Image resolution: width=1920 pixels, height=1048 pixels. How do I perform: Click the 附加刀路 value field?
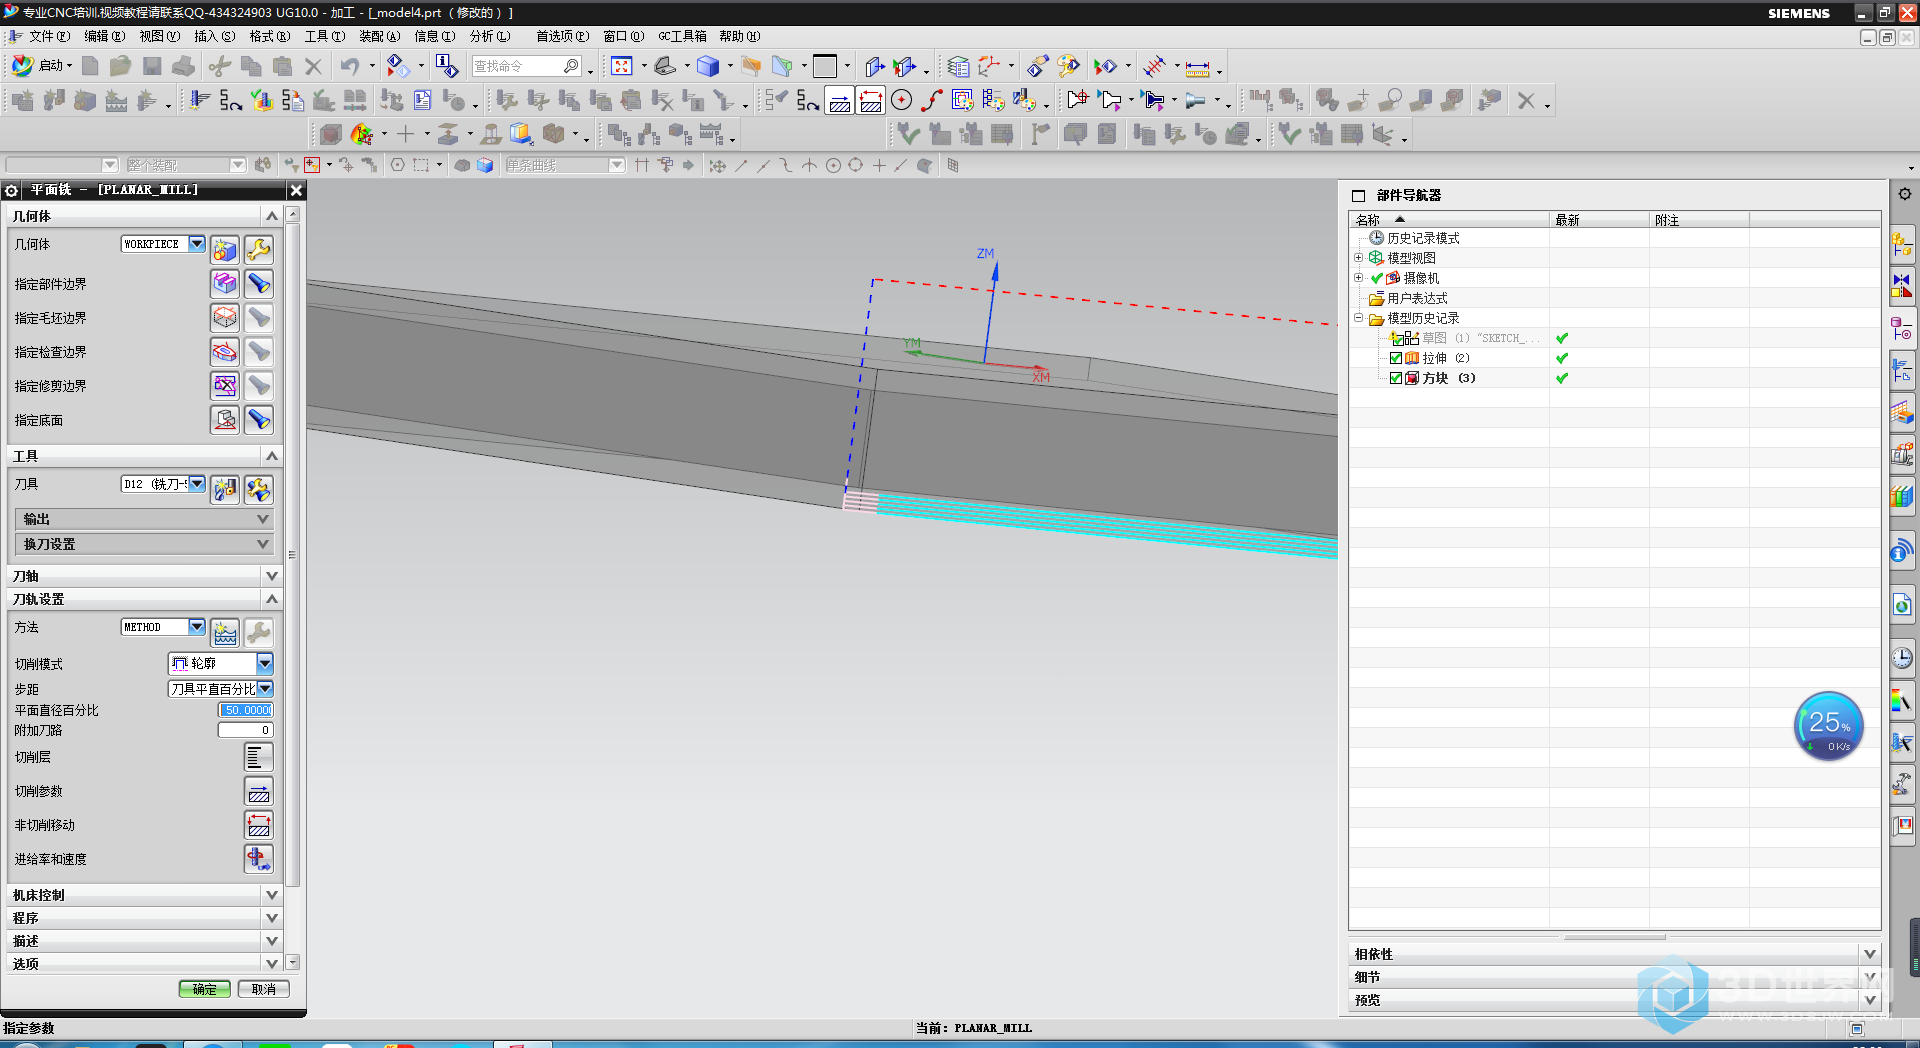click(x=246, y=730)
